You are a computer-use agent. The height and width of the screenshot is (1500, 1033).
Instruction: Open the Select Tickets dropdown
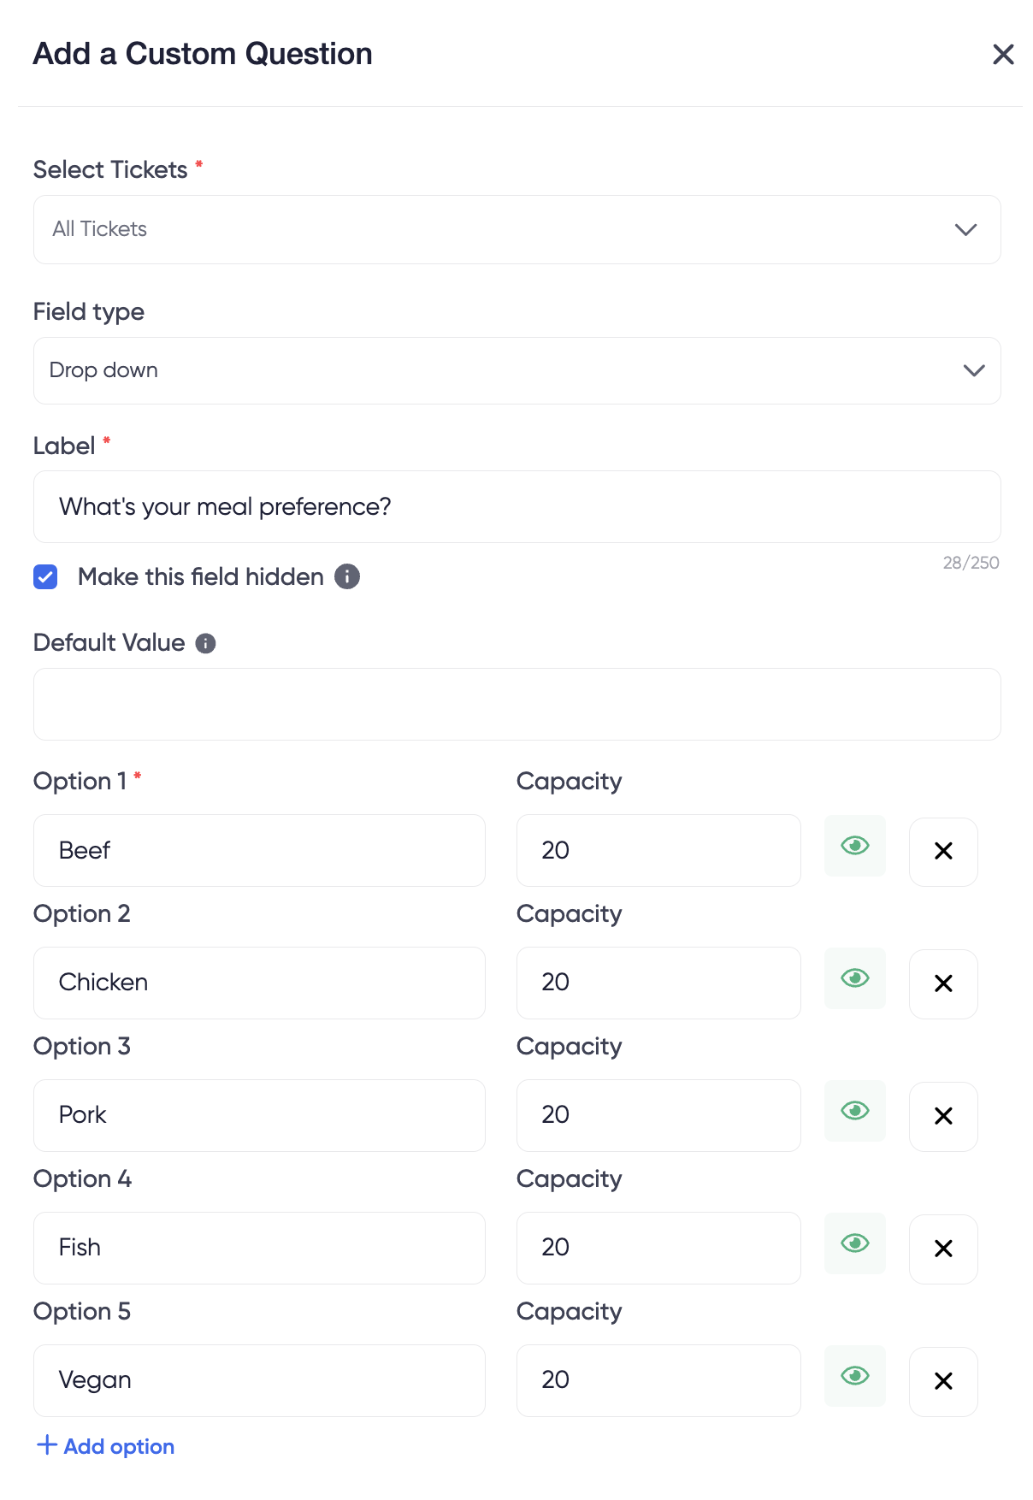click(x=517, y=230)
